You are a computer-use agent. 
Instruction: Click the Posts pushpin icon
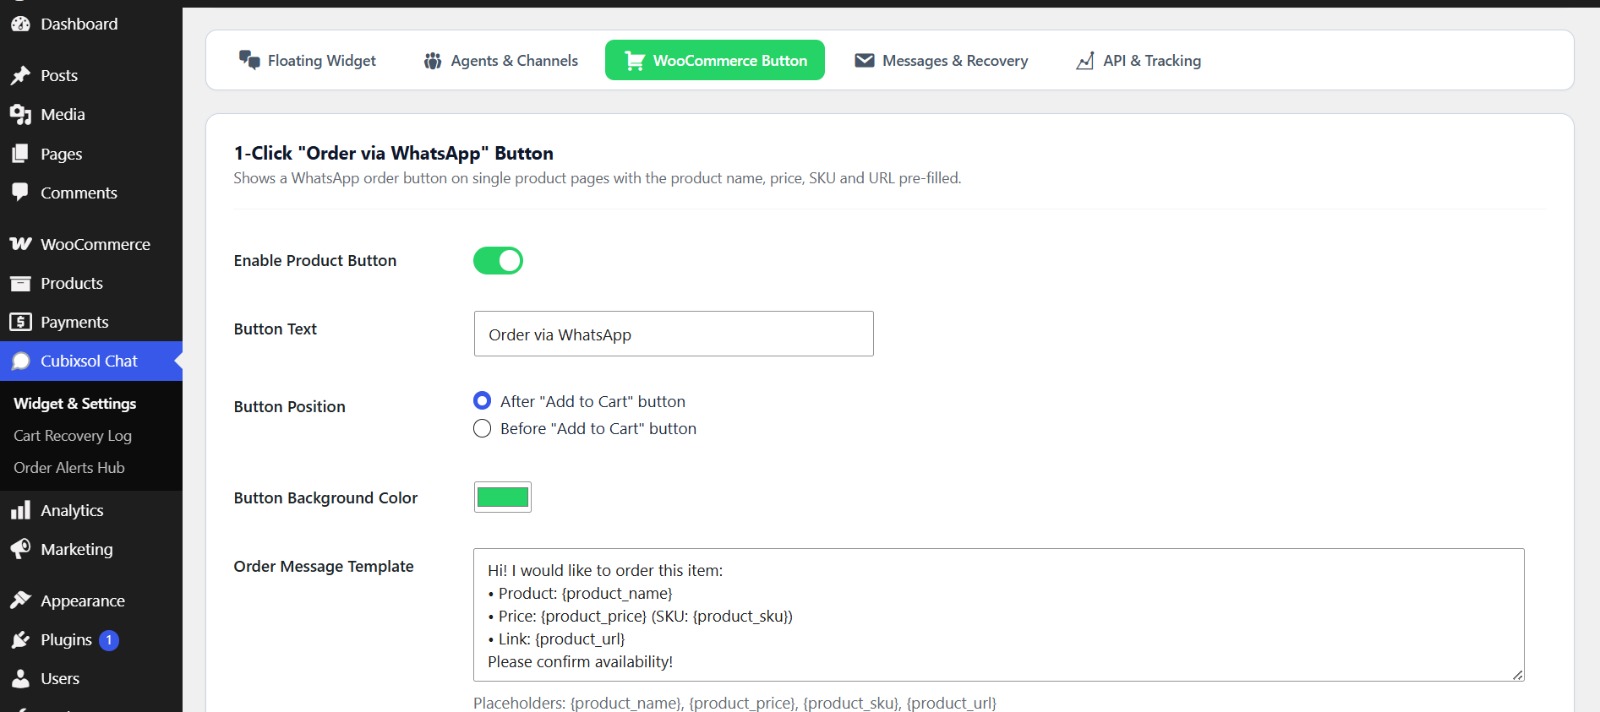[20, 75]
